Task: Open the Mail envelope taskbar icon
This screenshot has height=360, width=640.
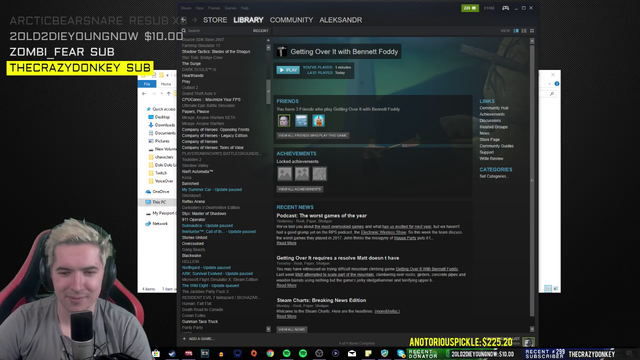Action: coord(352,353)
